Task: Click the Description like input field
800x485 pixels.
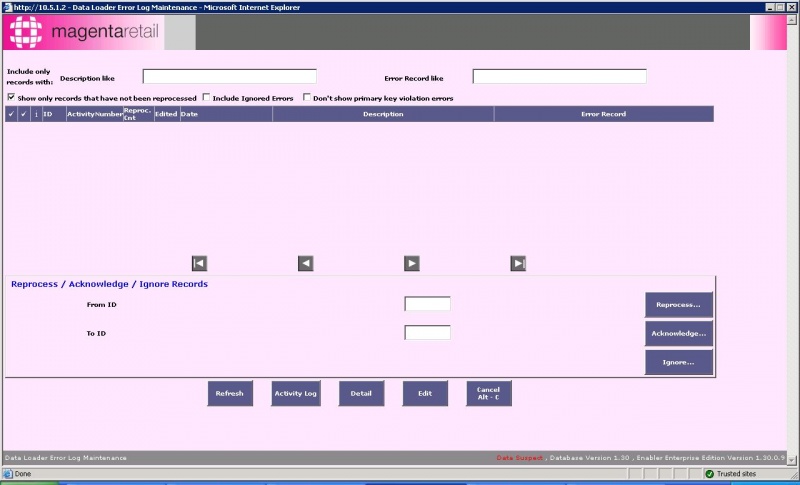Action: (x=230, y=76)
